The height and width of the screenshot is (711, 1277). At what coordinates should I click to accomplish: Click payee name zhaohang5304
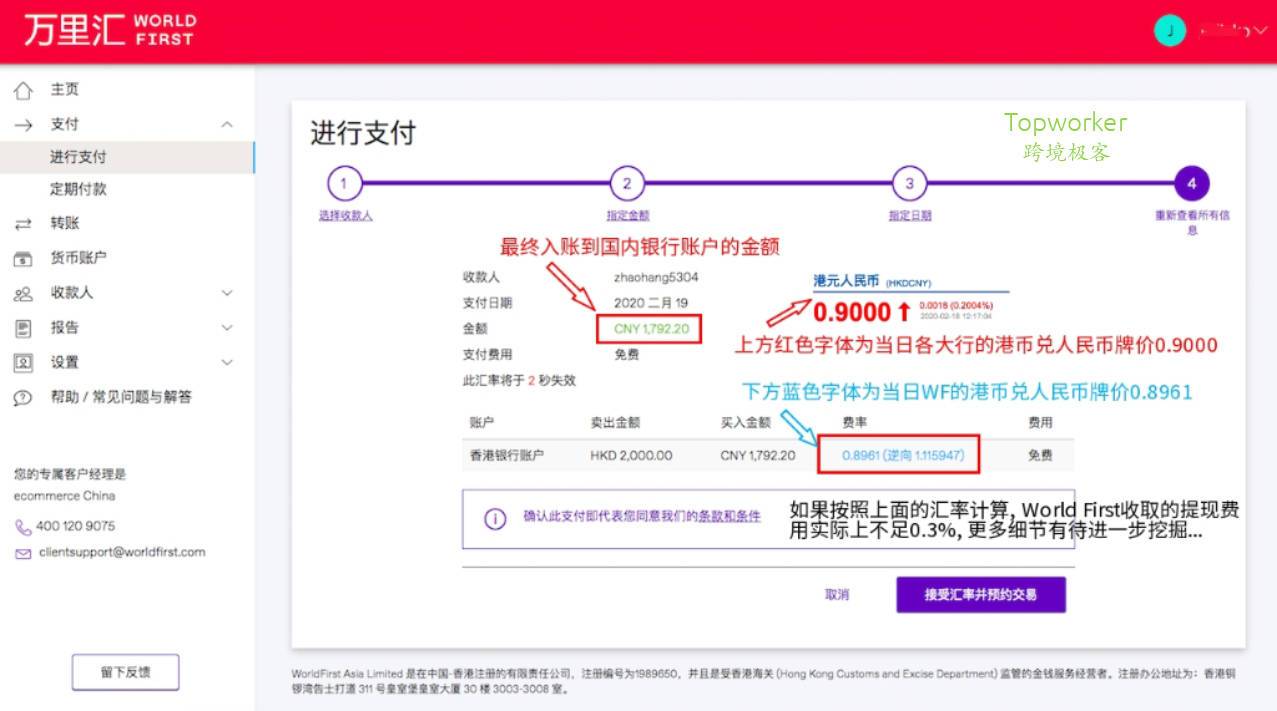[x=655, y=277]
